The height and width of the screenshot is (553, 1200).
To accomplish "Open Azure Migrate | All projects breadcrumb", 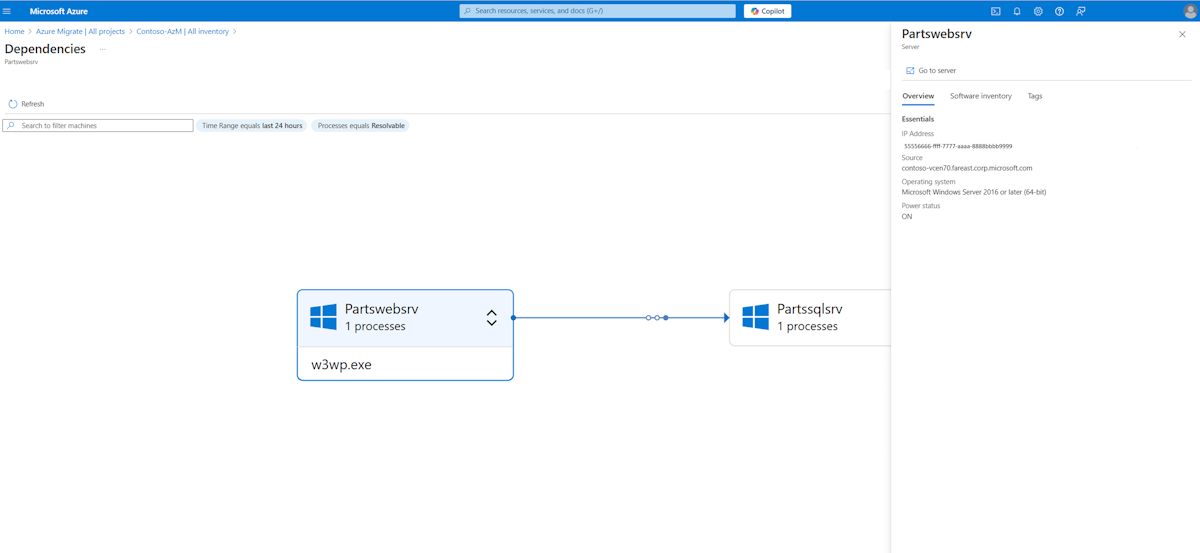I will coord(80,32).
